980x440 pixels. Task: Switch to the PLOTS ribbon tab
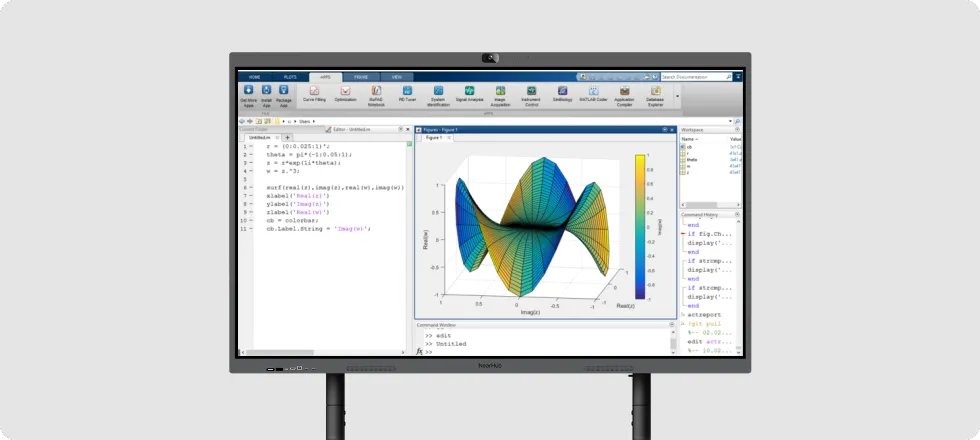click(290, 77)
